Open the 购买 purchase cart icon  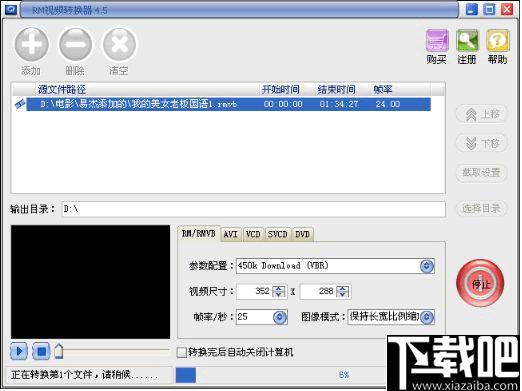click(x=437, y=40)
